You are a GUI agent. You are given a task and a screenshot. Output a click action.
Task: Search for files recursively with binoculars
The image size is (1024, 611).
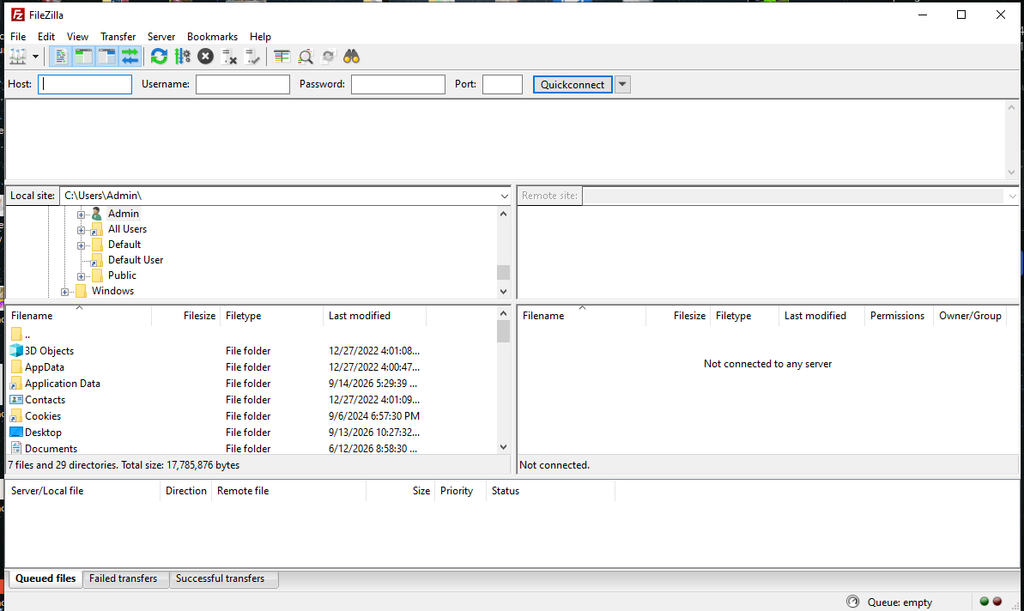(x=351, y=57)
